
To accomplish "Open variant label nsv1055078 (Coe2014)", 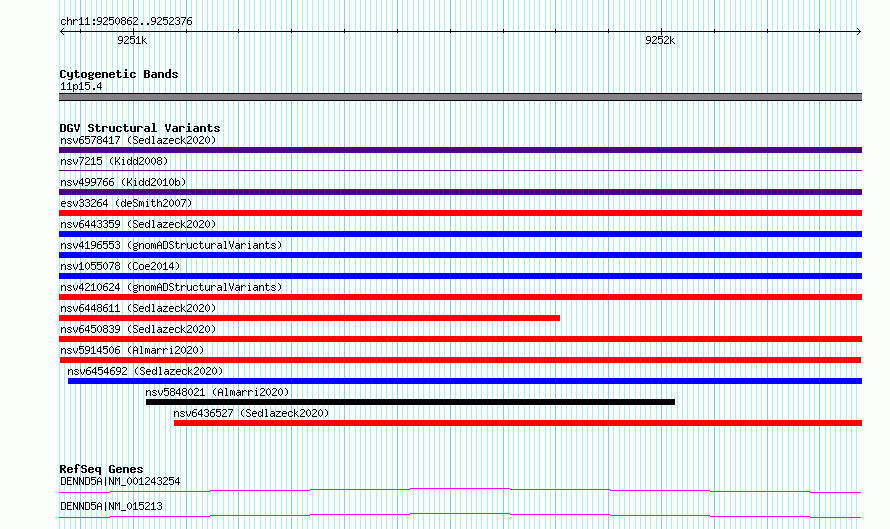I will [120, 266].
